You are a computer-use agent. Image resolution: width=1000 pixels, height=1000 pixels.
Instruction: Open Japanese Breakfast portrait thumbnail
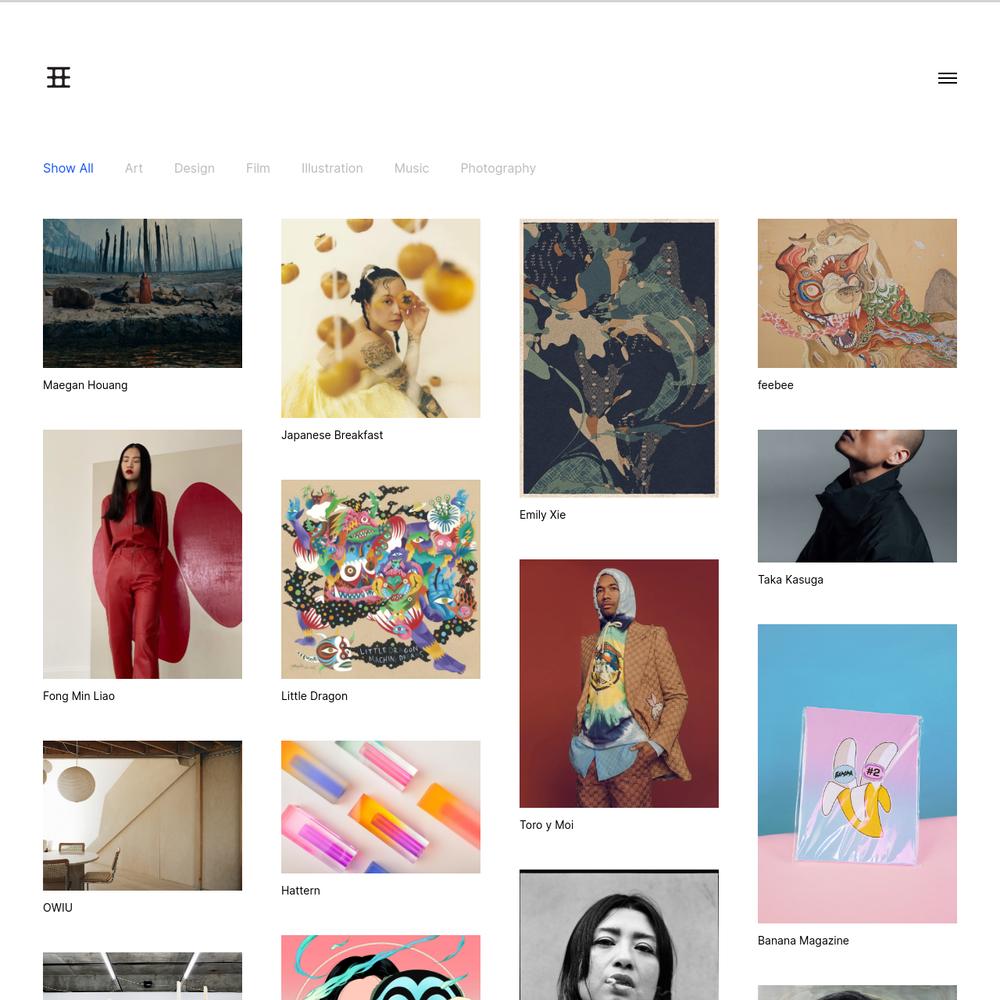click(381, 318)
